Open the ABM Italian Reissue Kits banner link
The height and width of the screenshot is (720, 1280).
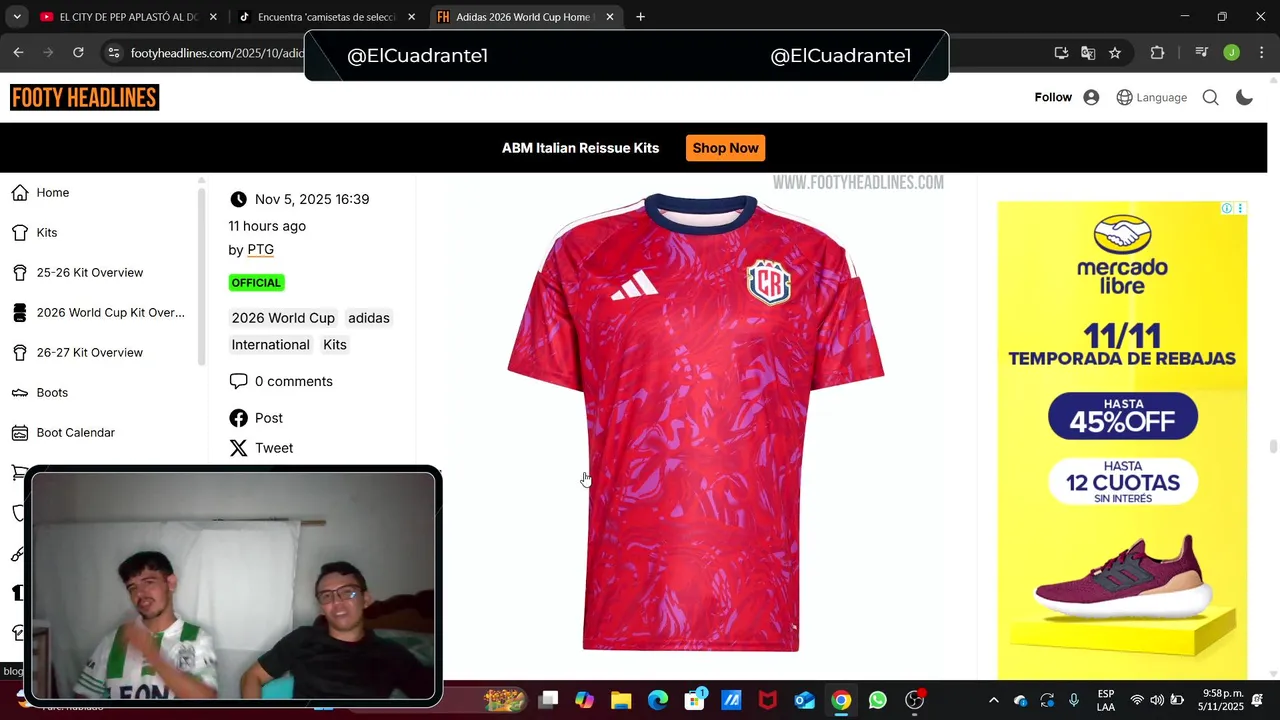[x=580, y=148]
